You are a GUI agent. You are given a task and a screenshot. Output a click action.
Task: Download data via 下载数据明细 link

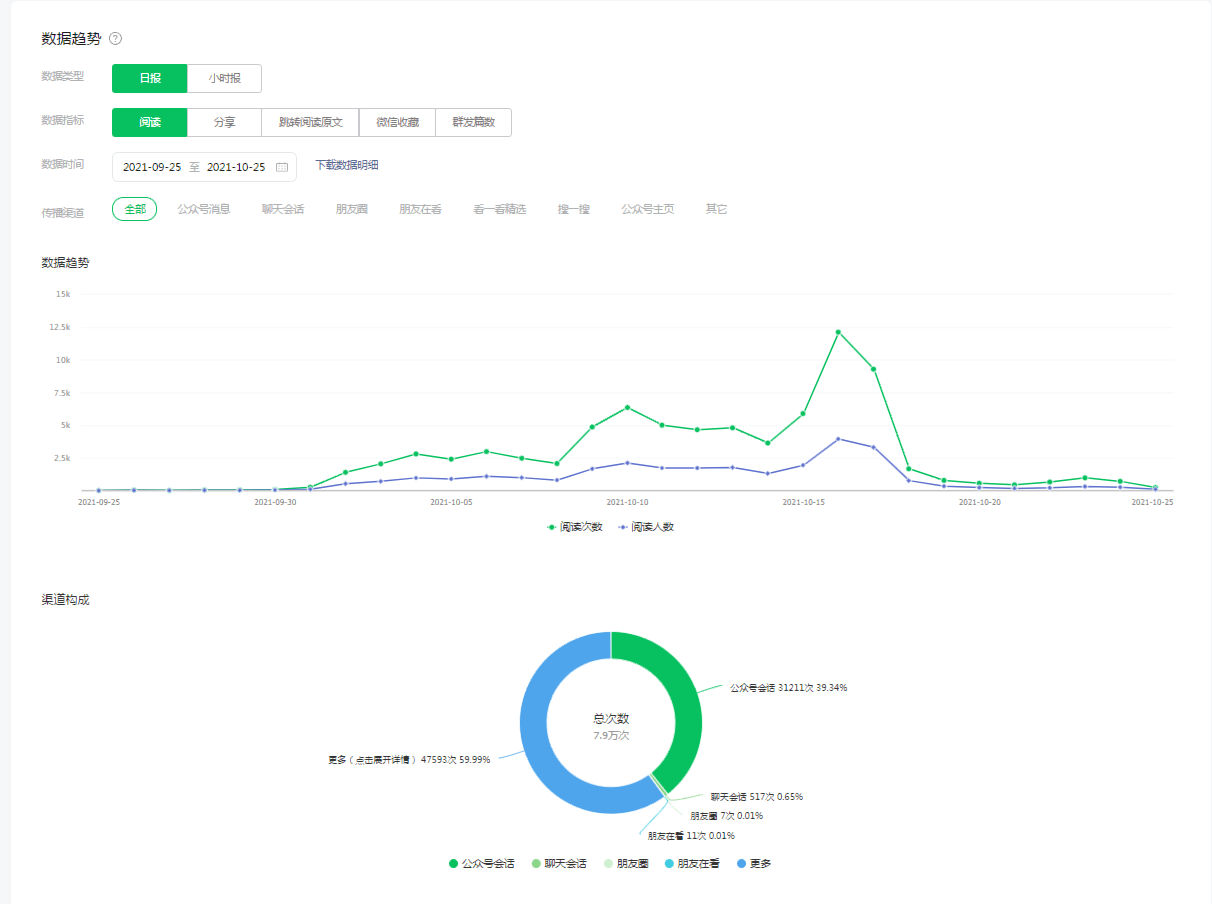coord(347,166)
